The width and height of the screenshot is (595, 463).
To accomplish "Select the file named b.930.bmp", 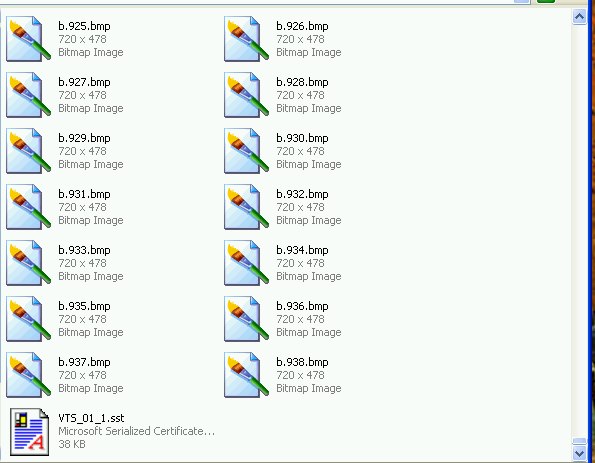I will [302, 138].
